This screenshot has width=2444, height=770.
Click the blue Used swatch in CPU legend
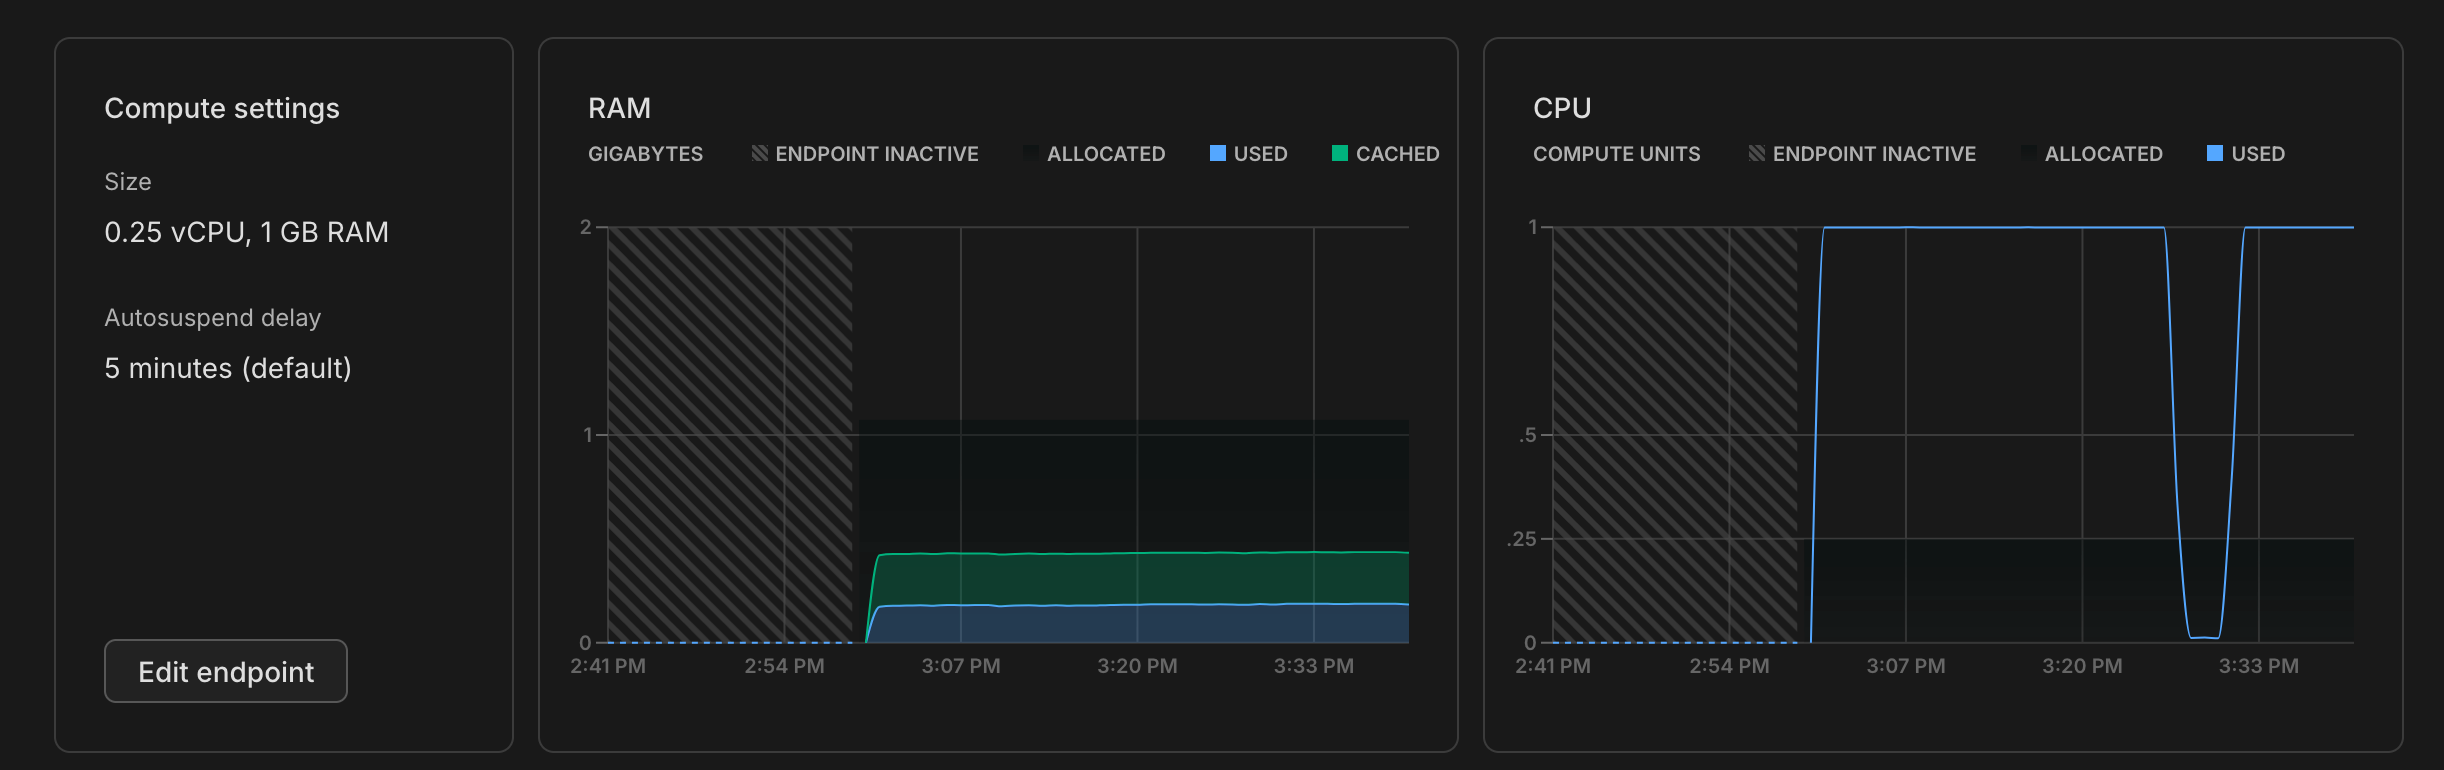[x=2215, y=153]
